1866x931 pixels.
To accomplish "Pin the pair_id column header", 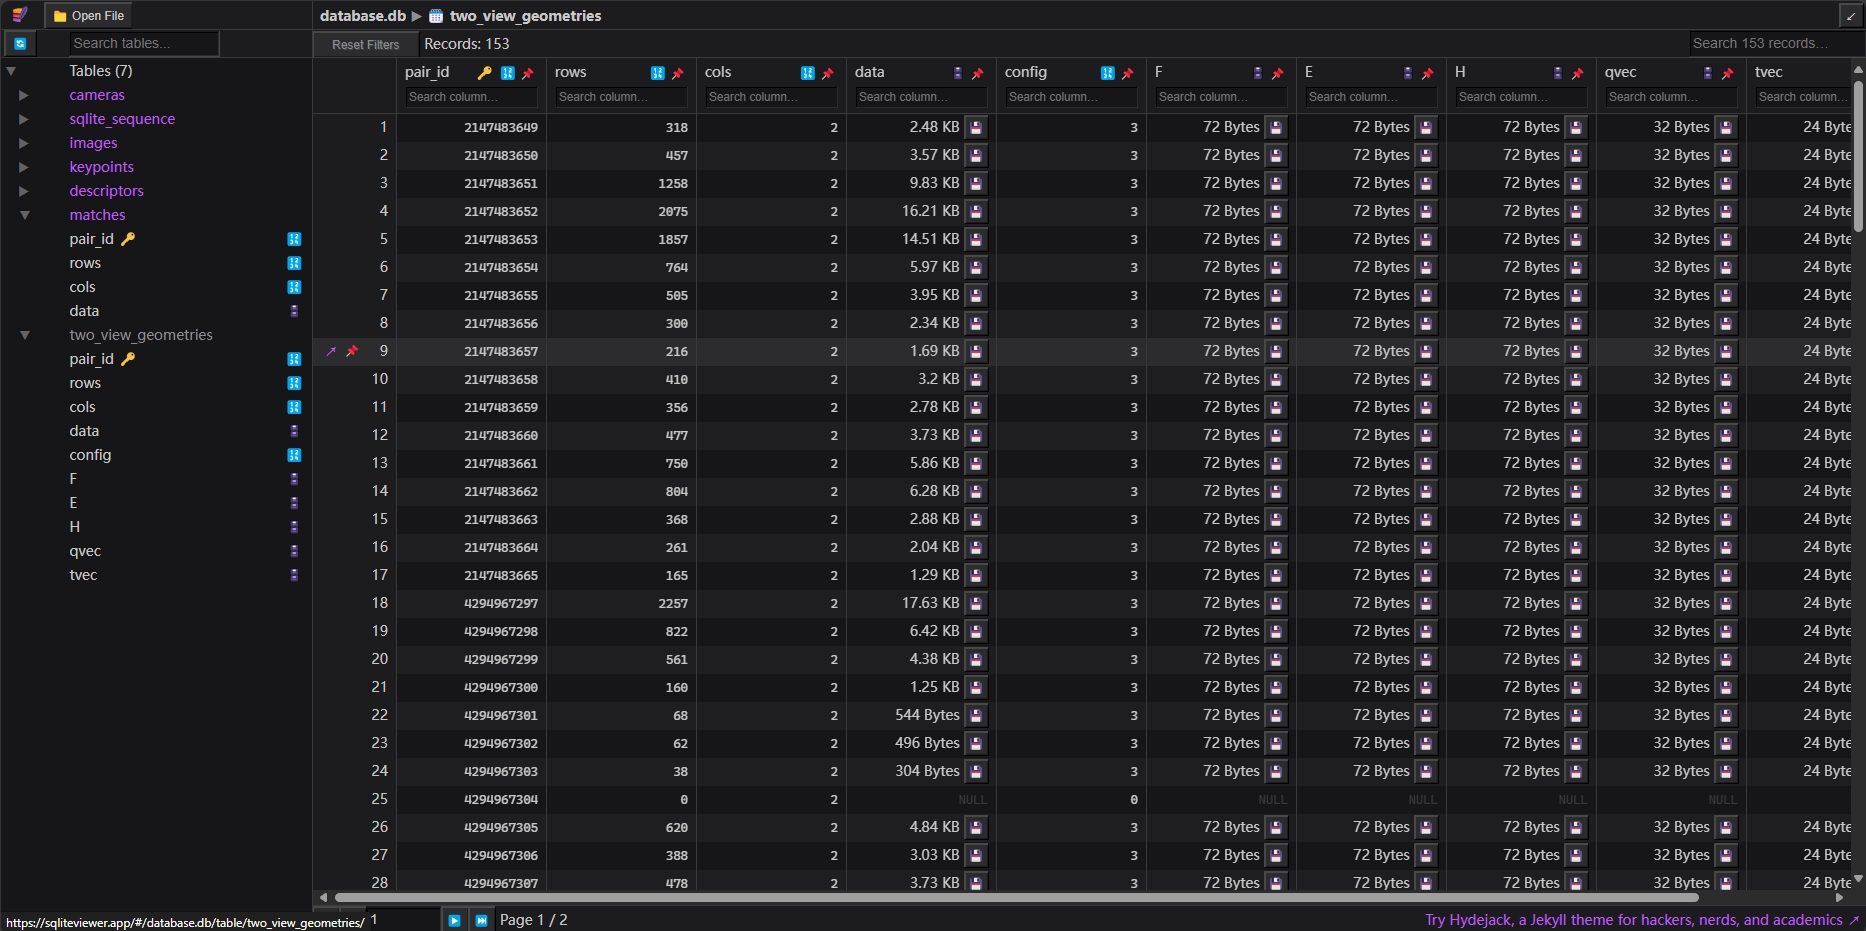I will (528, 73).
